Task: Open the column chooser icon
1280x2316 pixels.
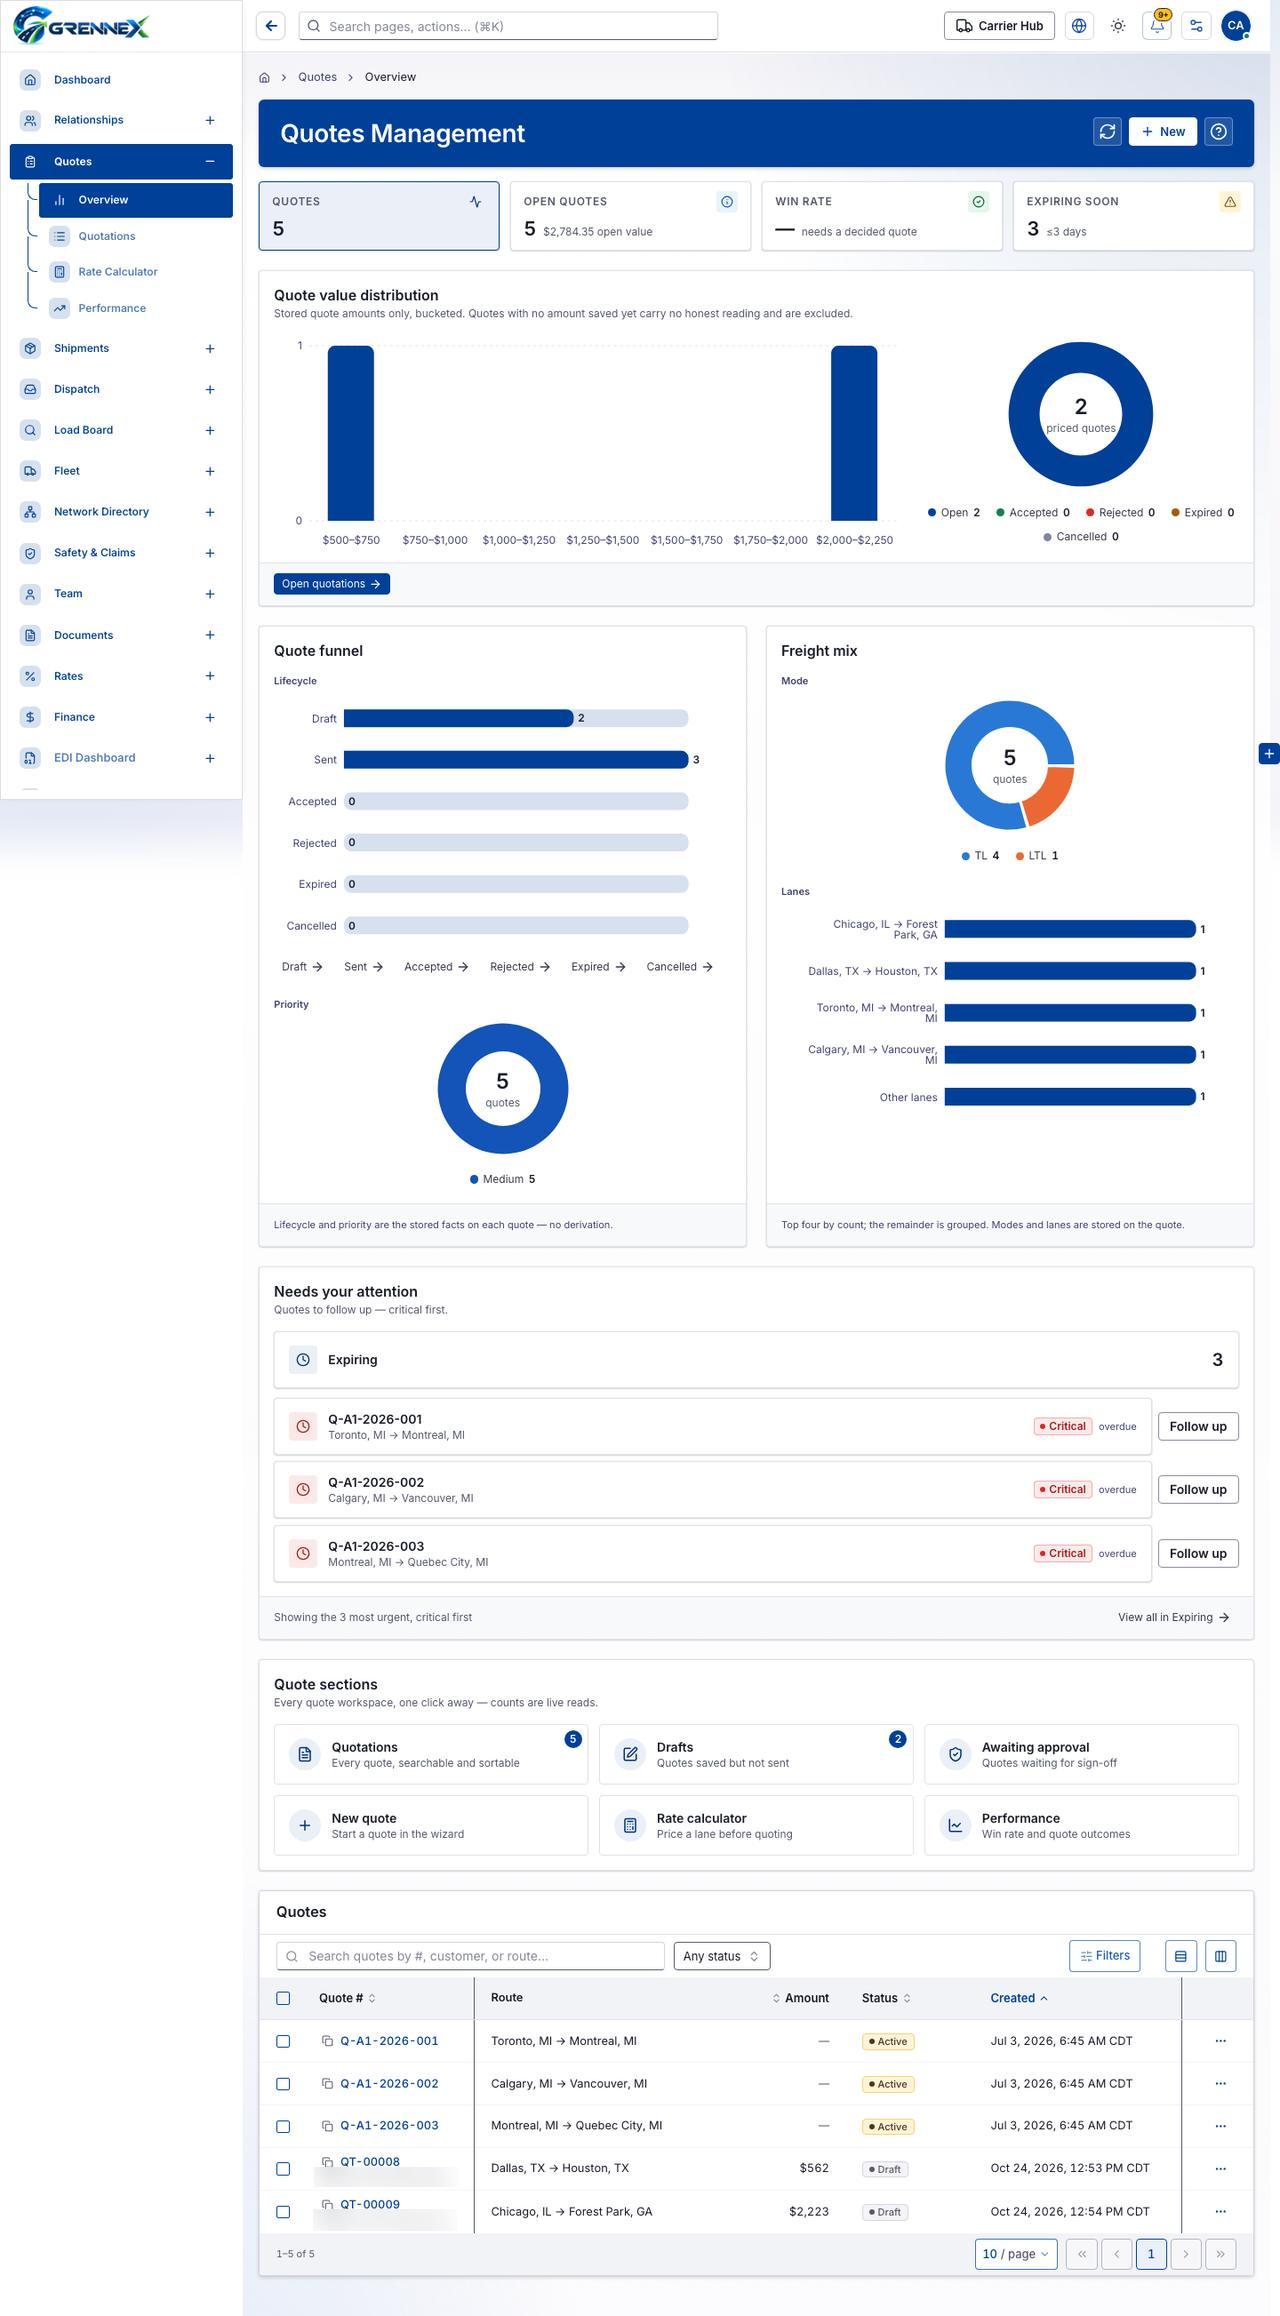Action: [x=1220, y=1956]
